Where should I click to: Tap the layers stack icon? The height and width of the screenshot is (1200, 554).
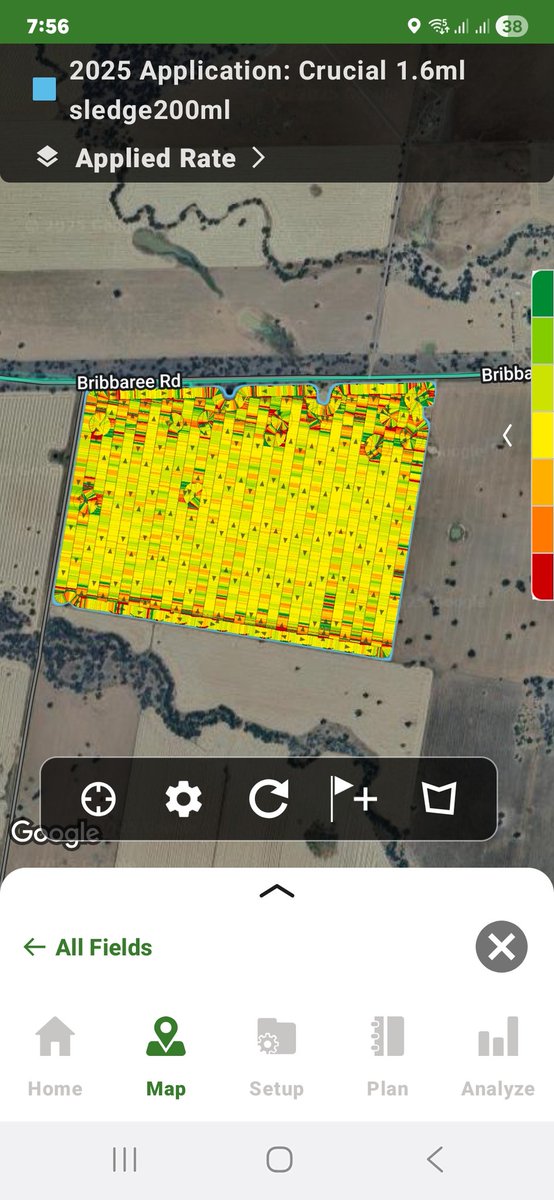point(47,158)
